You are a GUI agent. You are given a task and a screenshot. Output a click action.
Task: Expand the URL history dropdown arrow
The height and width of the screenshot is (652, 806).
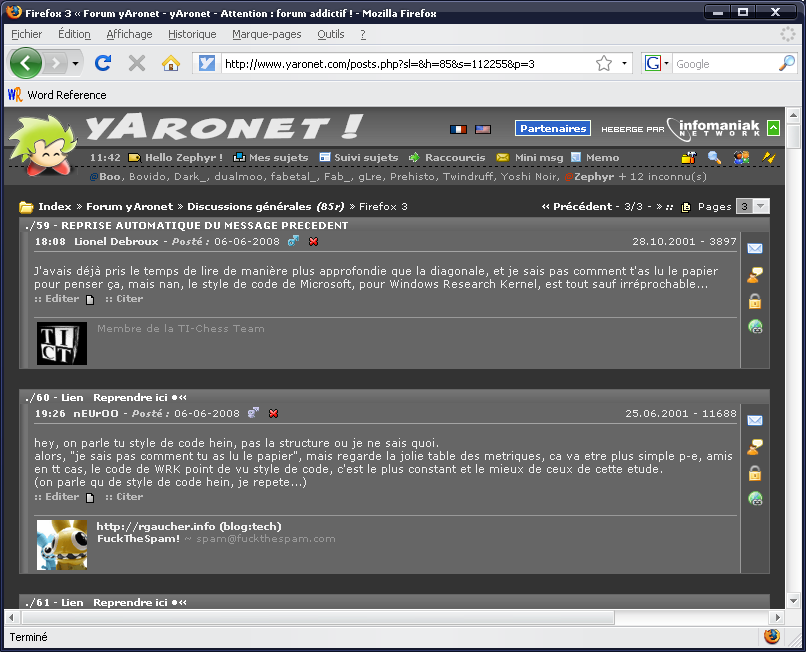(625, 63)
